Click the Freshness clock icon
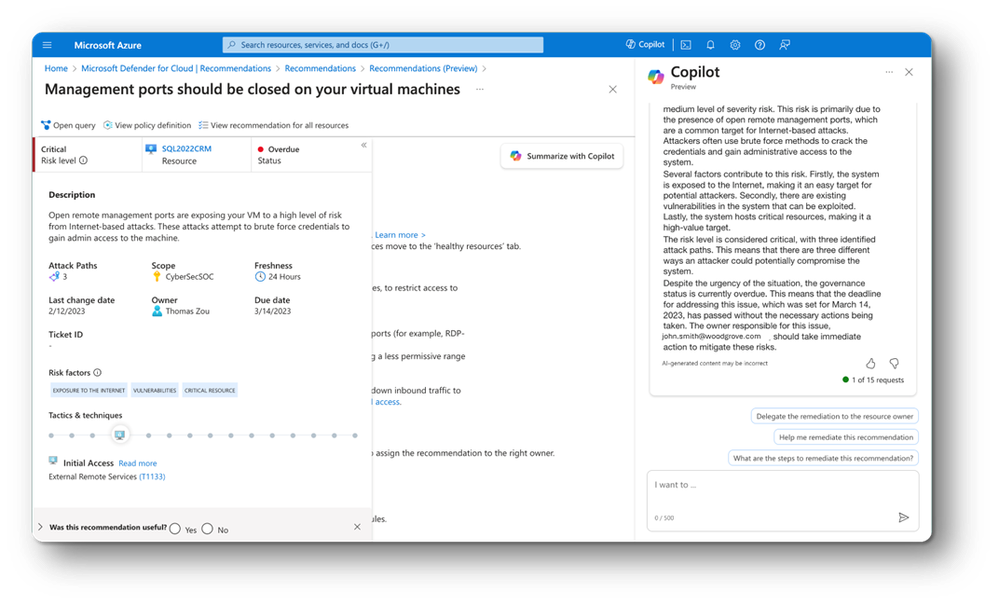 pyautogui.click(x=260, y=276)
